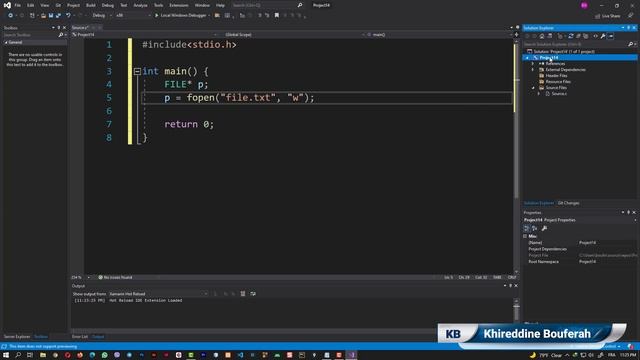Viewport: 640px width, 360px height.
Task: Click the Live Share button
Action: coord(607,16)
